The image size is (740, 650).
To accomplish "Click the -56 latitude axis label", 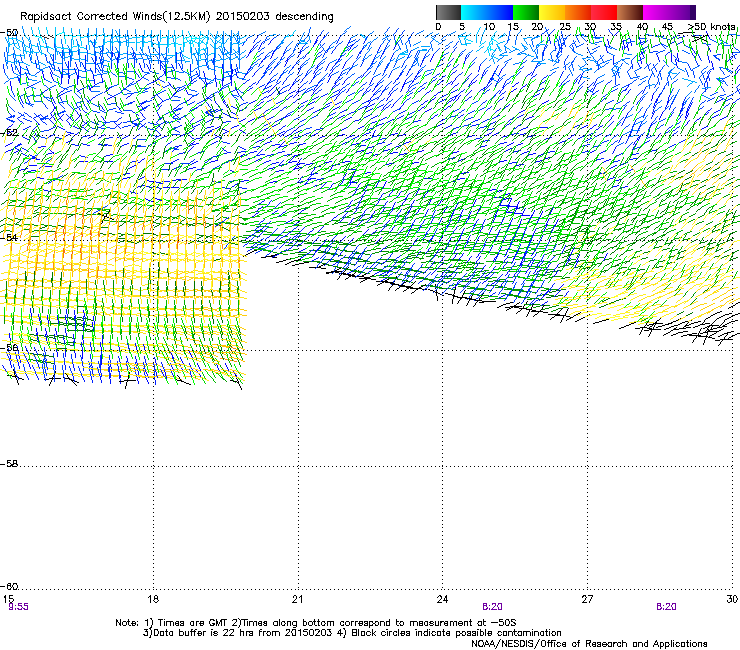I will (9, 347).
